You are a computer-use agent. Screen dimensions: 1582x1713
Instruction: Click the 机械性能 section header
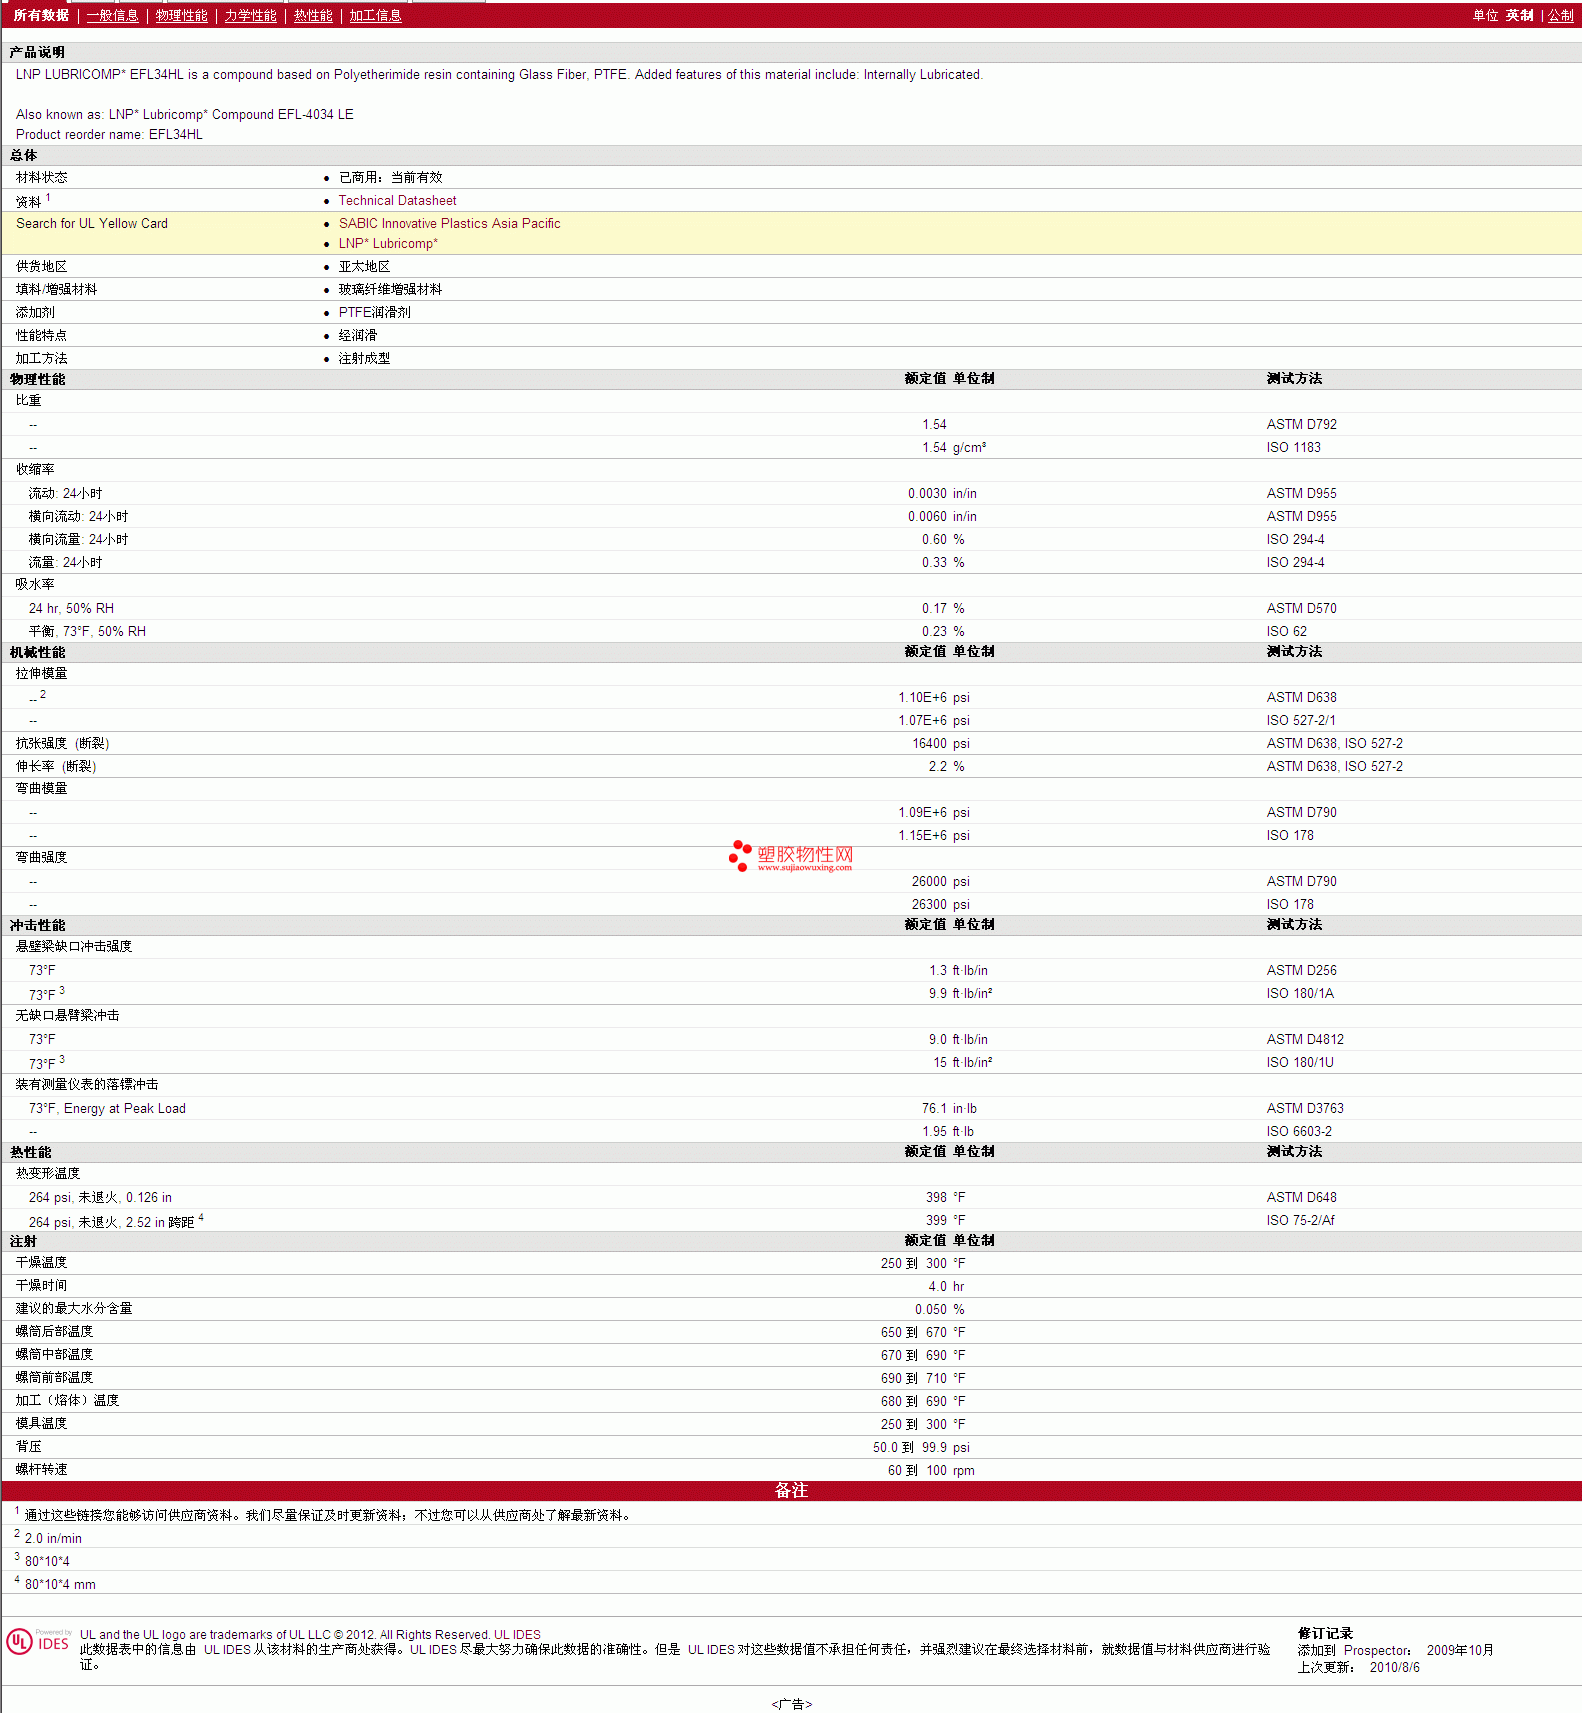click(x=37, y=653)
